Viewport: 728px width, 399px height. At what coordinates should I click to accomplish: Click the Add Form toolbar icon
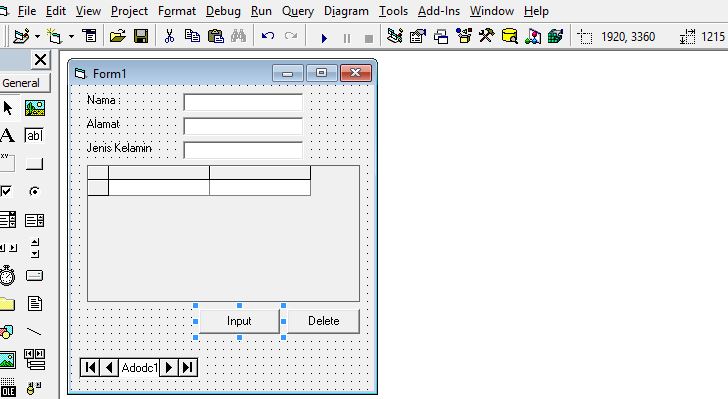coord(55,36)
